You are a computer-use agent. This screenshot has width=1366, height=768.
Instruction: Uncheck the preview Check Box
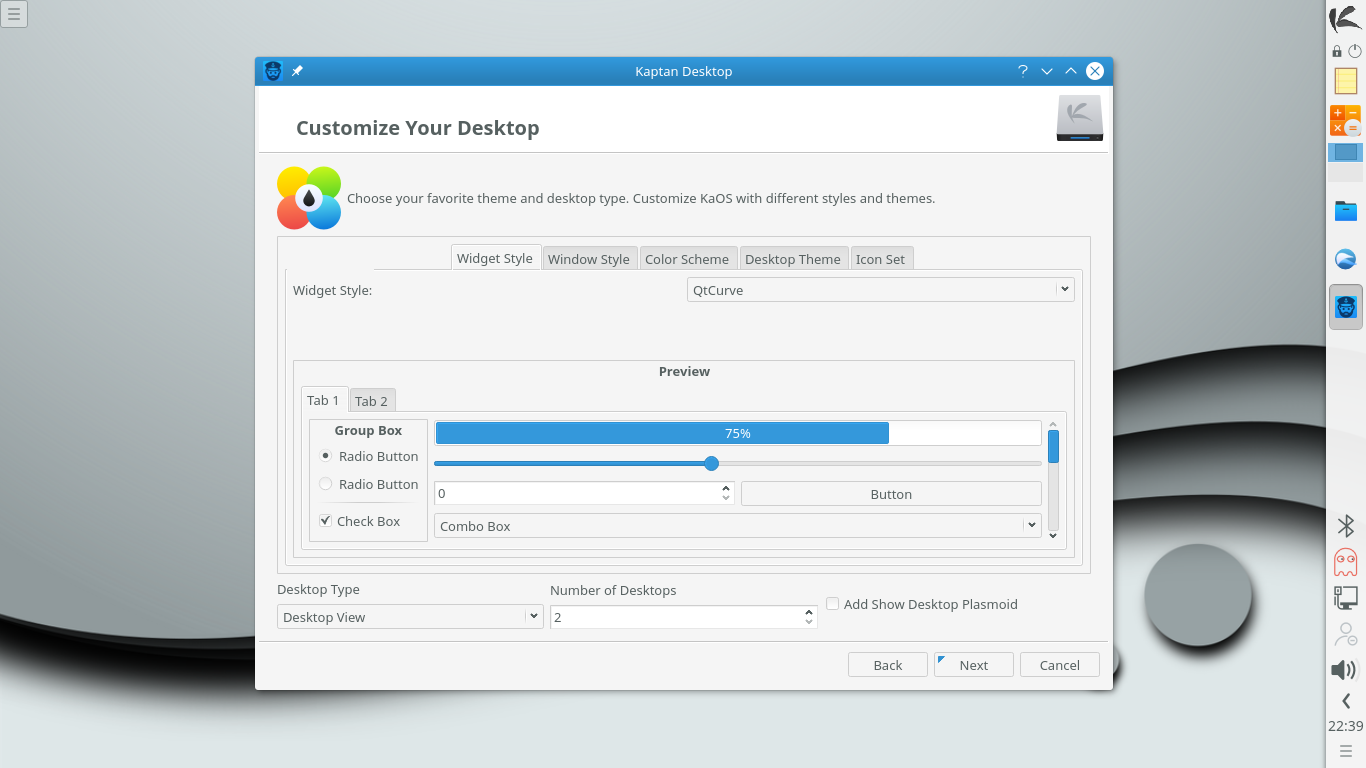(x=359, y=521)
